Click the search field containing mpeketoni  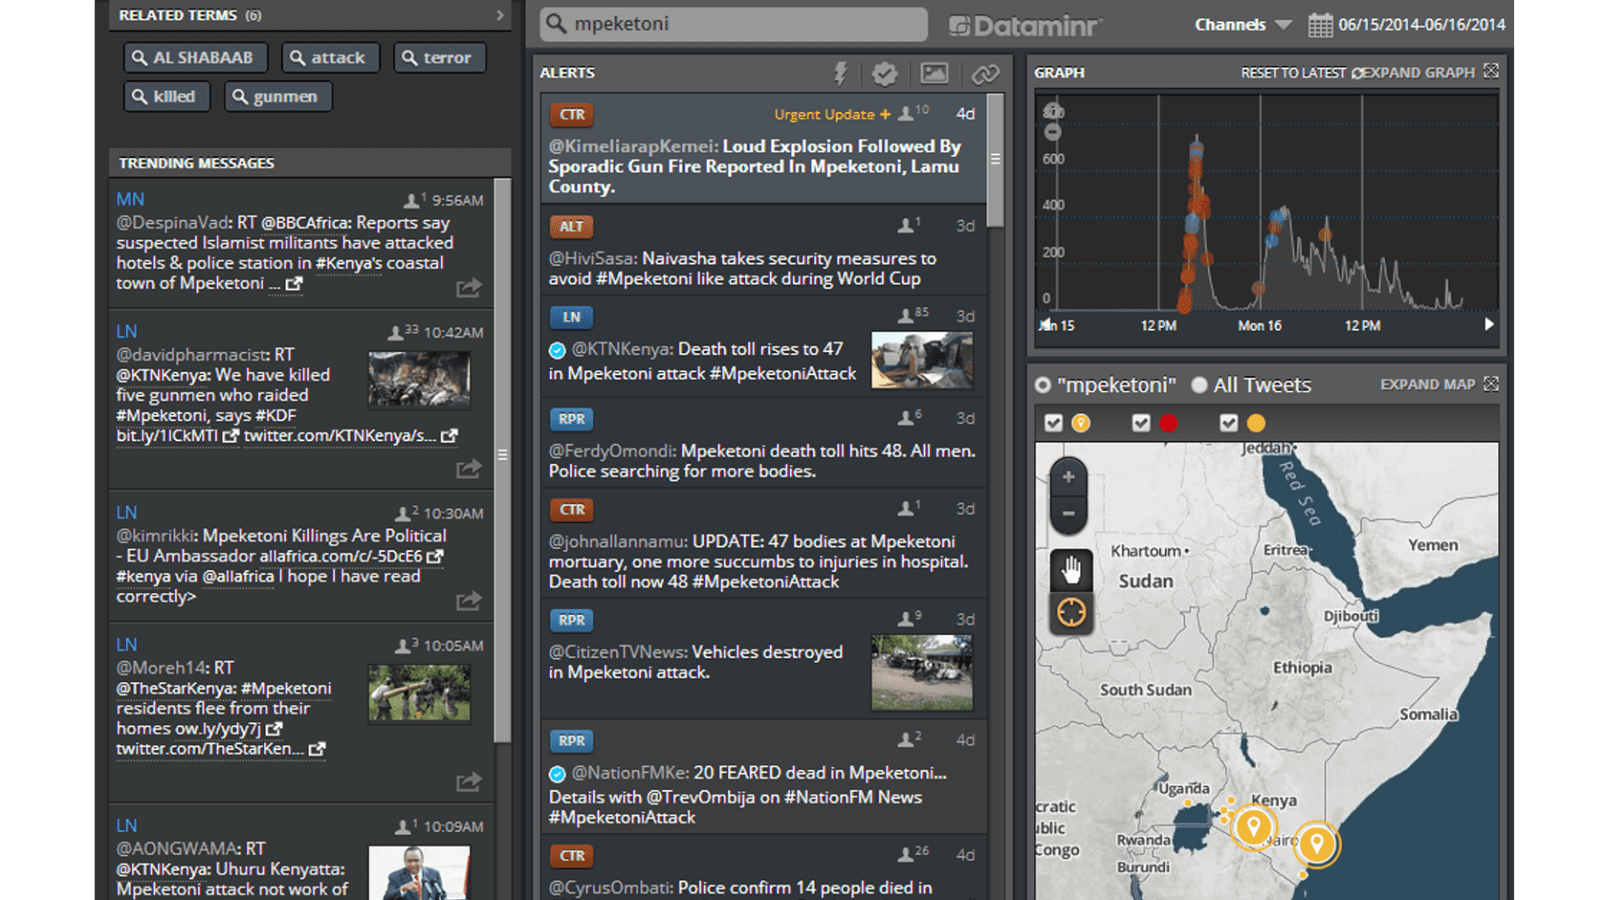(734, 24)
